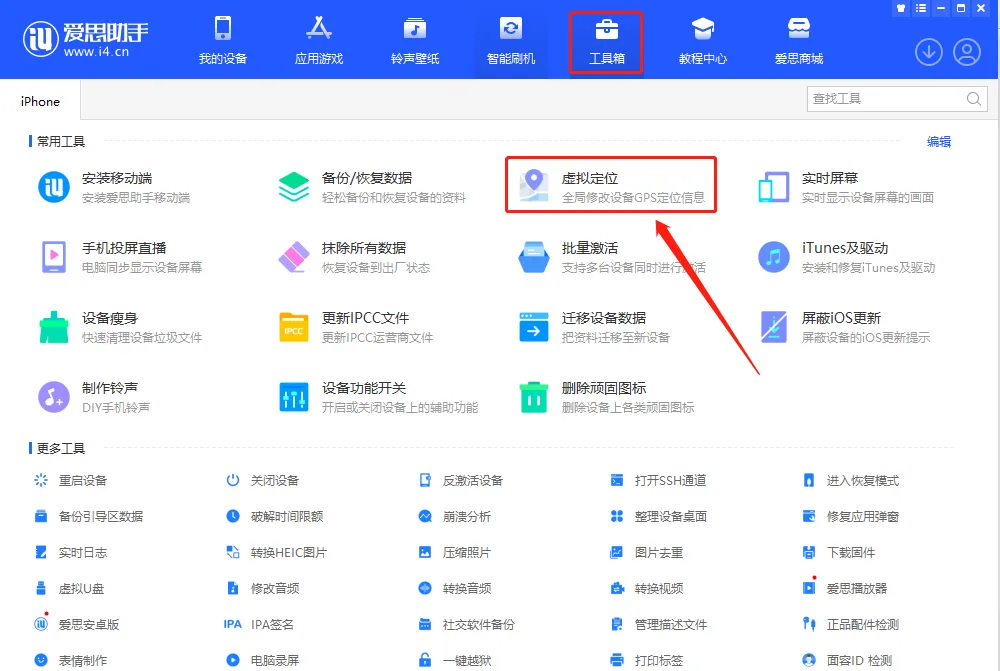Open 压缩照片
Image resolution: width=1000 pixels, height=671 pixels.
click(x=454, y=552)
